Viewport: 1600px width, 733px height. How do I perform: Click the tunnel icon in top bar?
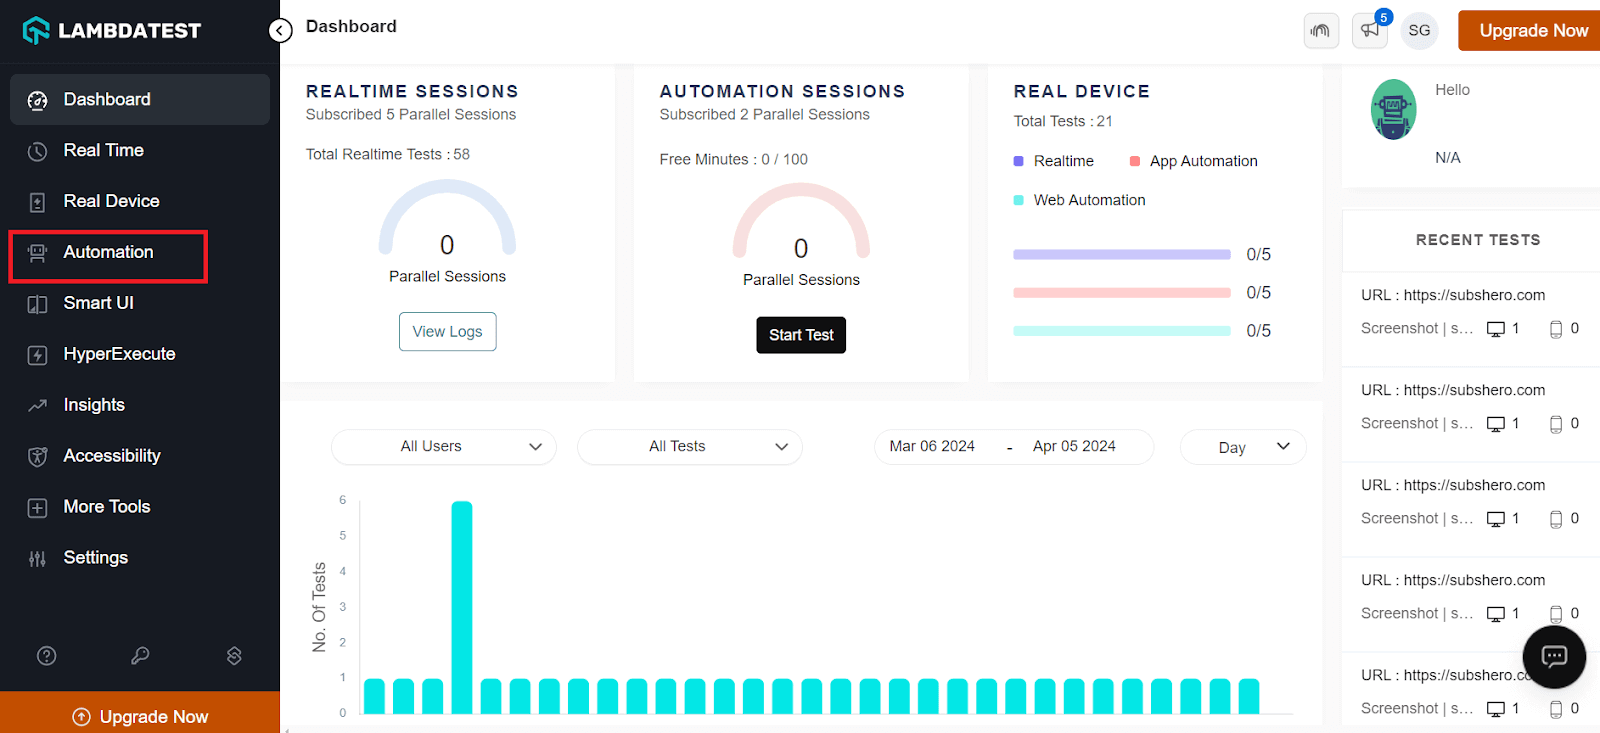(x=1321, y=31)
